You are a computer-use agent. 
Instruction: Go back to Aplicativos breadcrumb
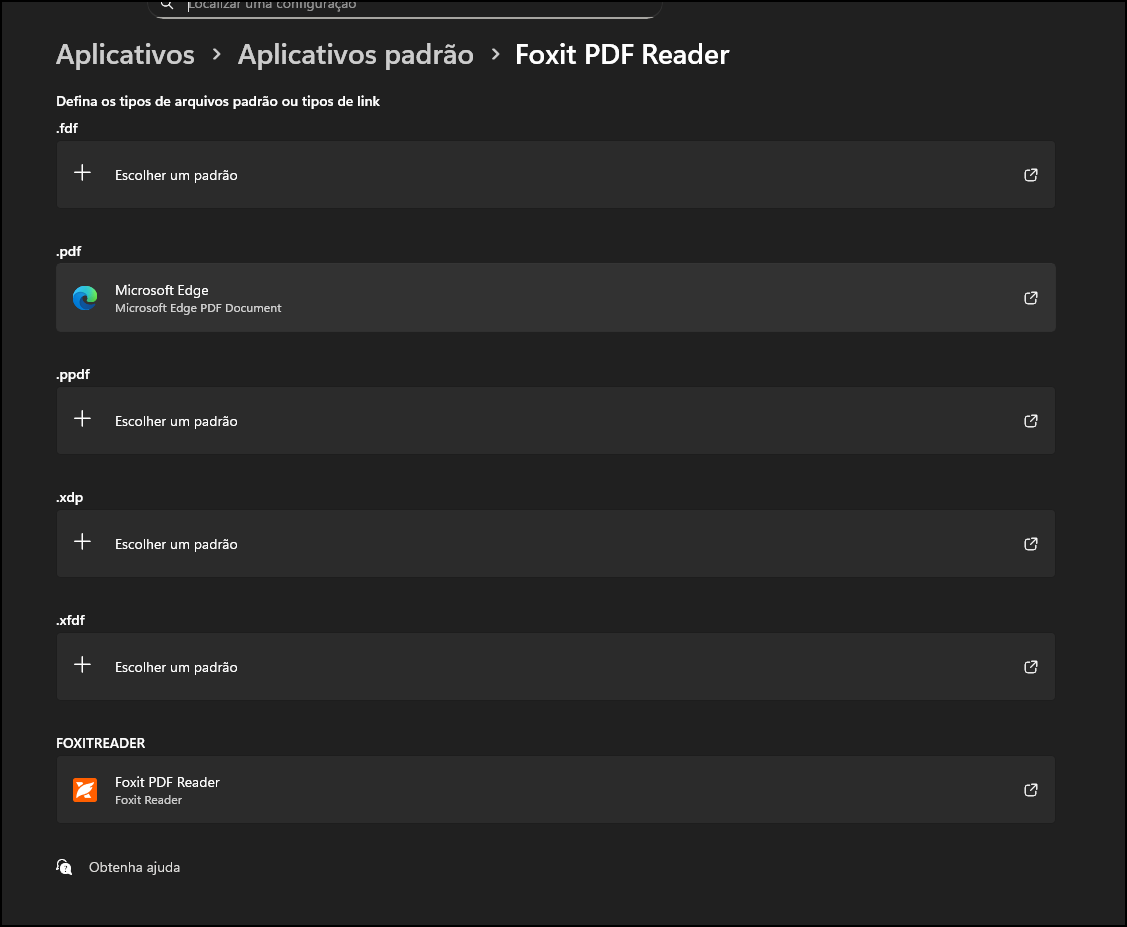(125, 54)
